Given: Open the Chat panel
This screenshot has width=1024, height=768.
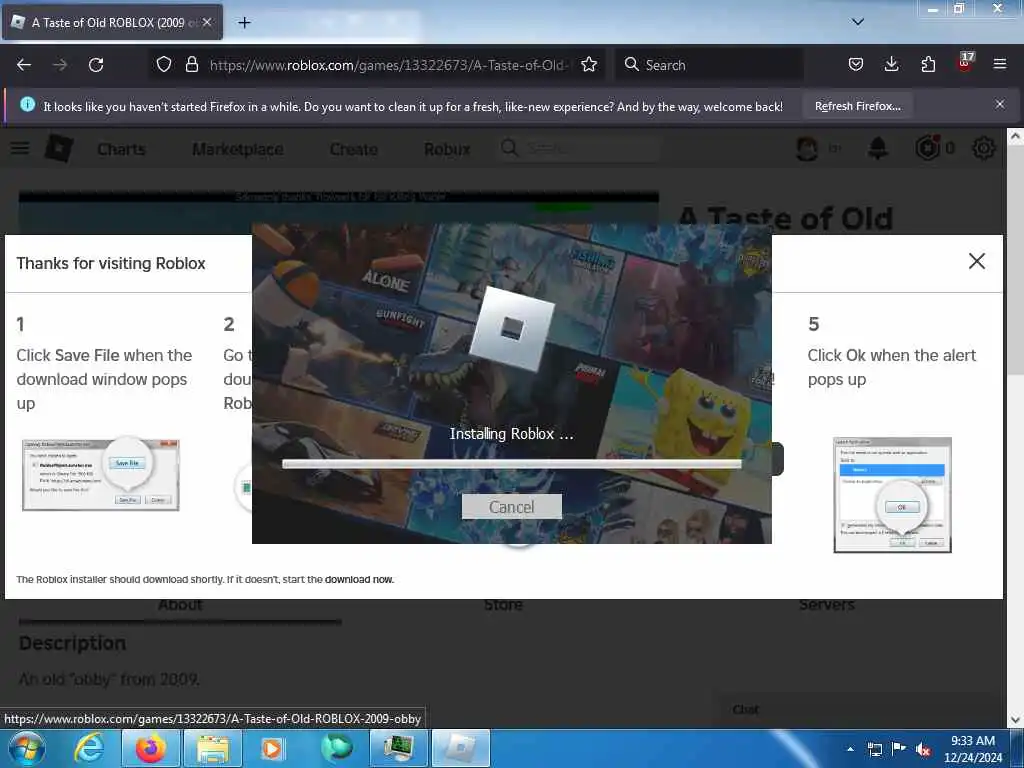Looking at the screenshot, I should pyautogui.click(x=745, y=709).
